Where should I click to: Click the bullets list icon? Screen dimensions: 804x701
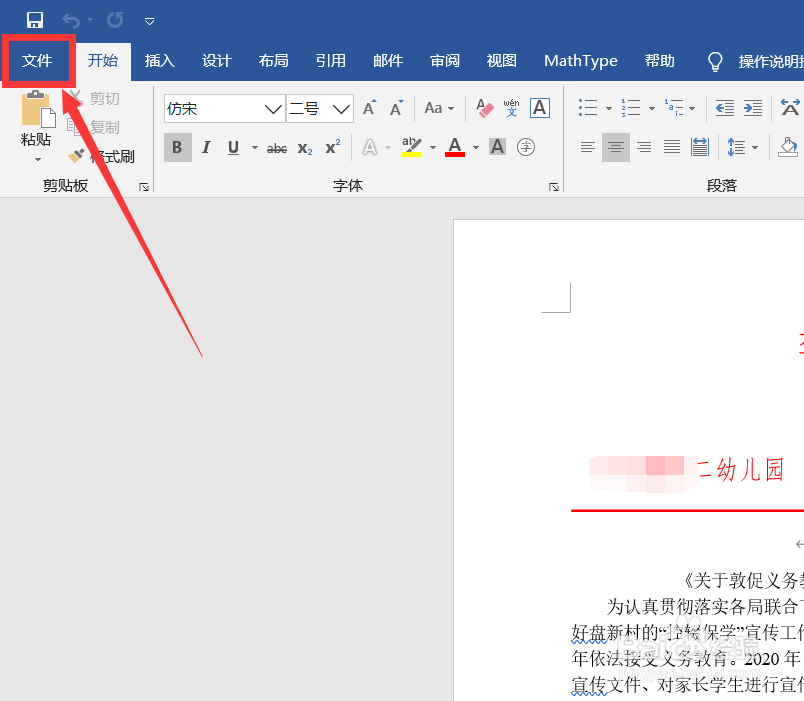click(x=588, y=108)
